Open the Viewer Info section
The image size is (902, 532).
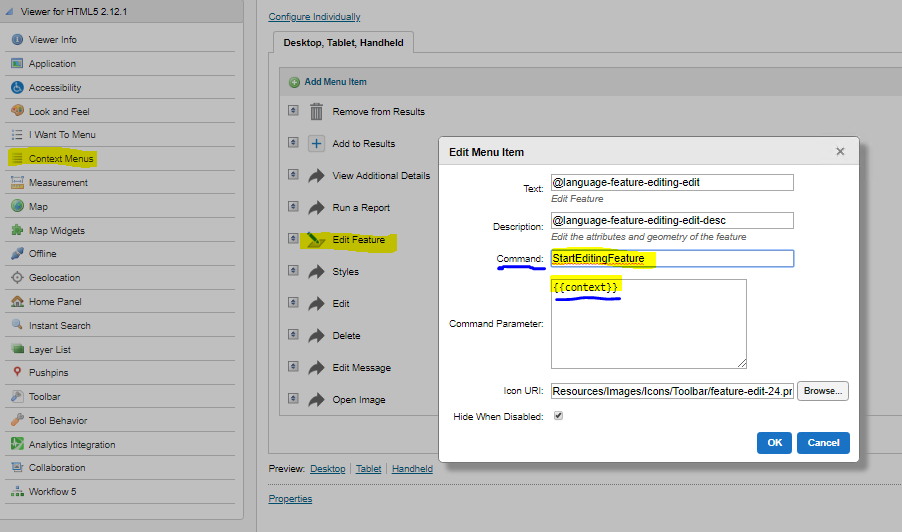52,40
